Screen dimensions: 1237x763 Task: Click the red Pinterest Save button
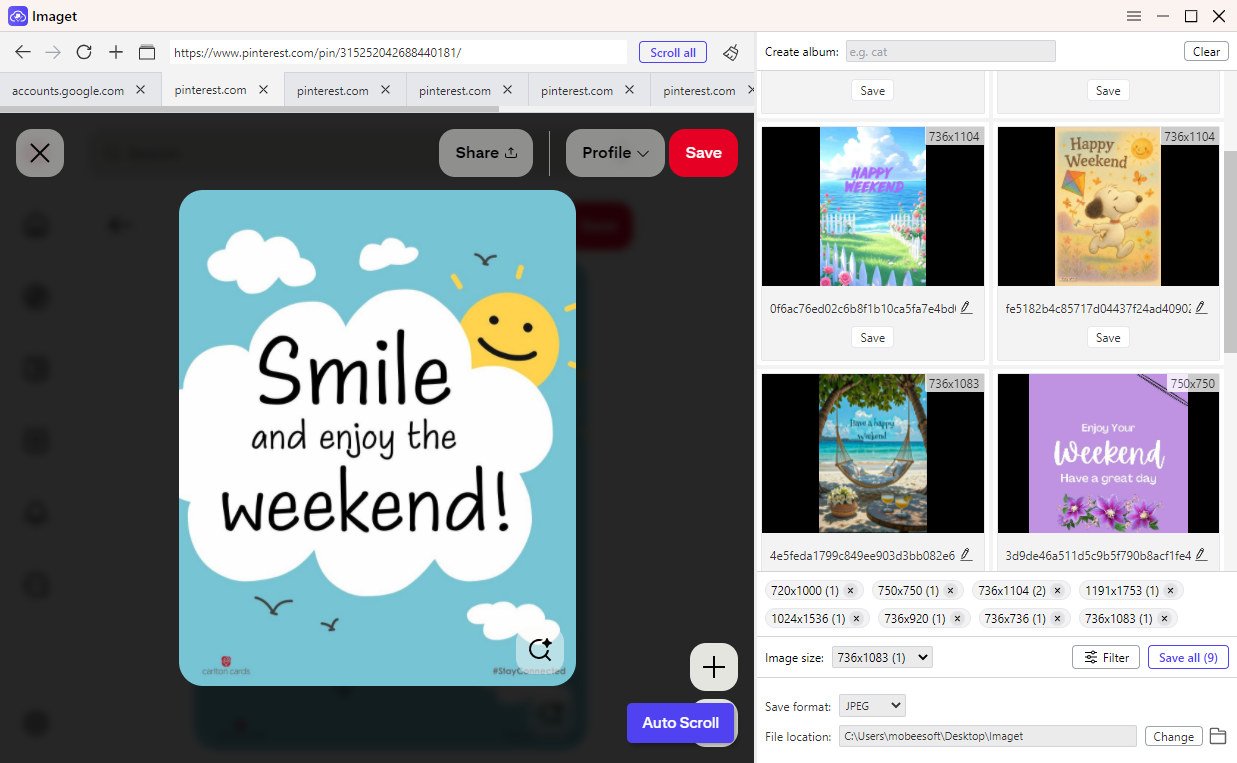[703, 153]
